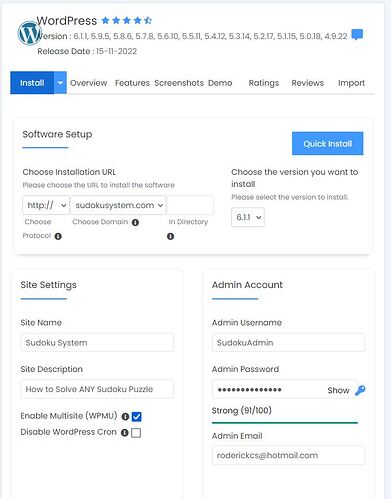Show info icon for In Directory
Image resolution: width=391 pixels, height=499 pixels.
[170, 236]
